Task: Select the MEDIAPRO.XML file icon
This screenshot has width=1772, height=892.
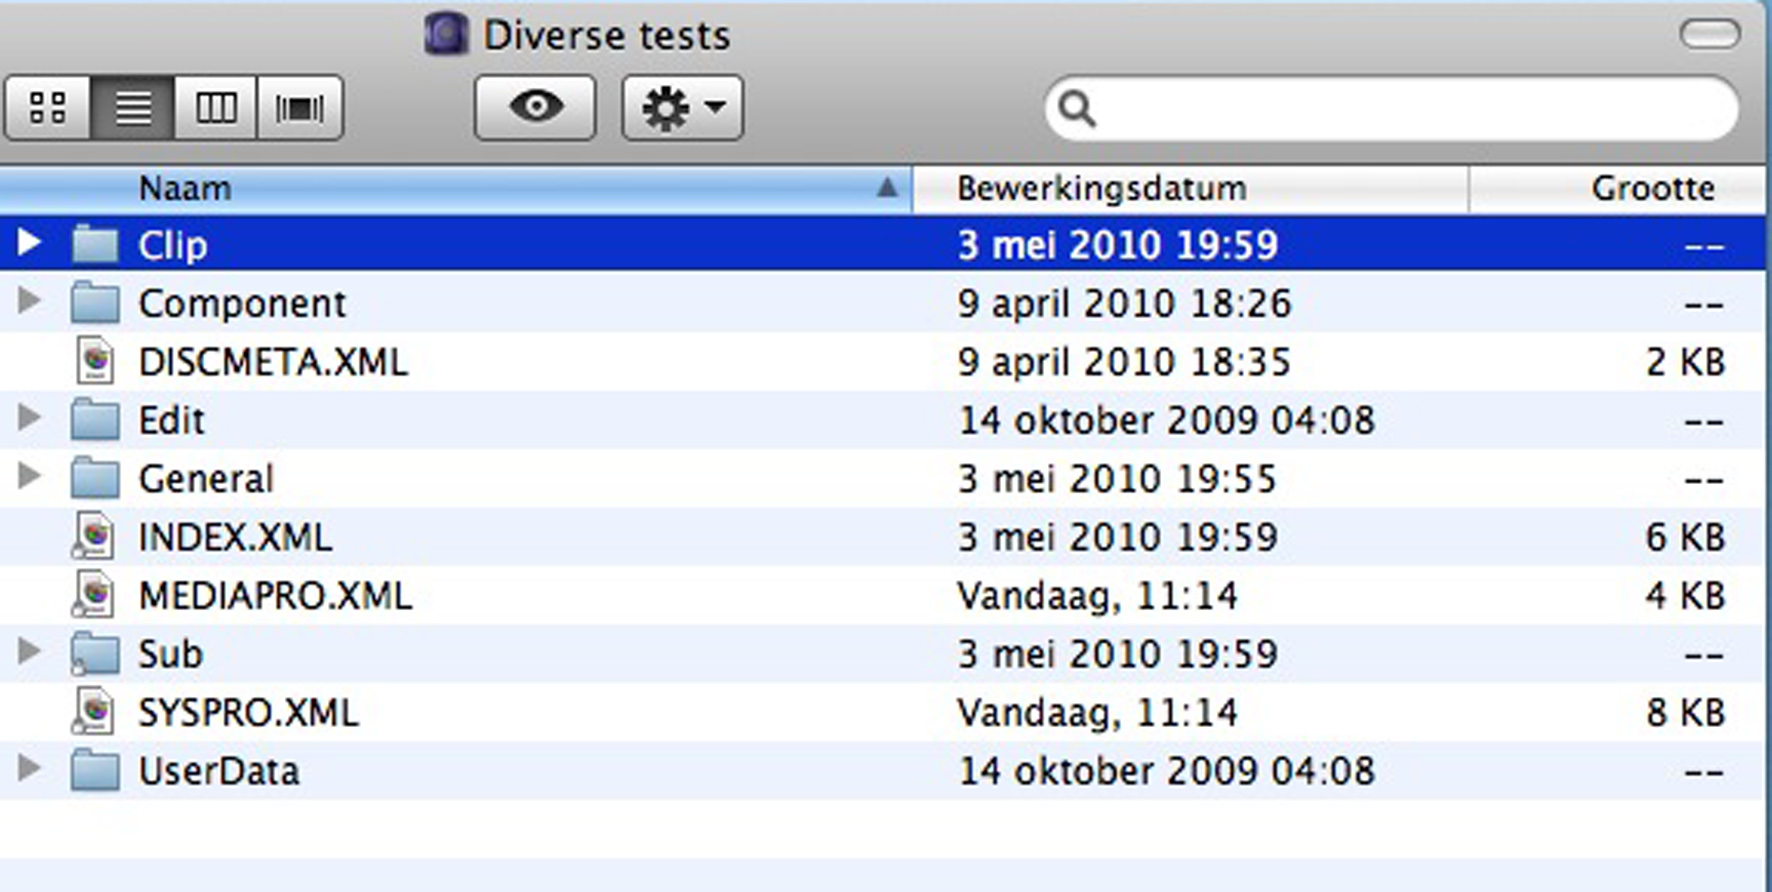Action: coord(95,594)
